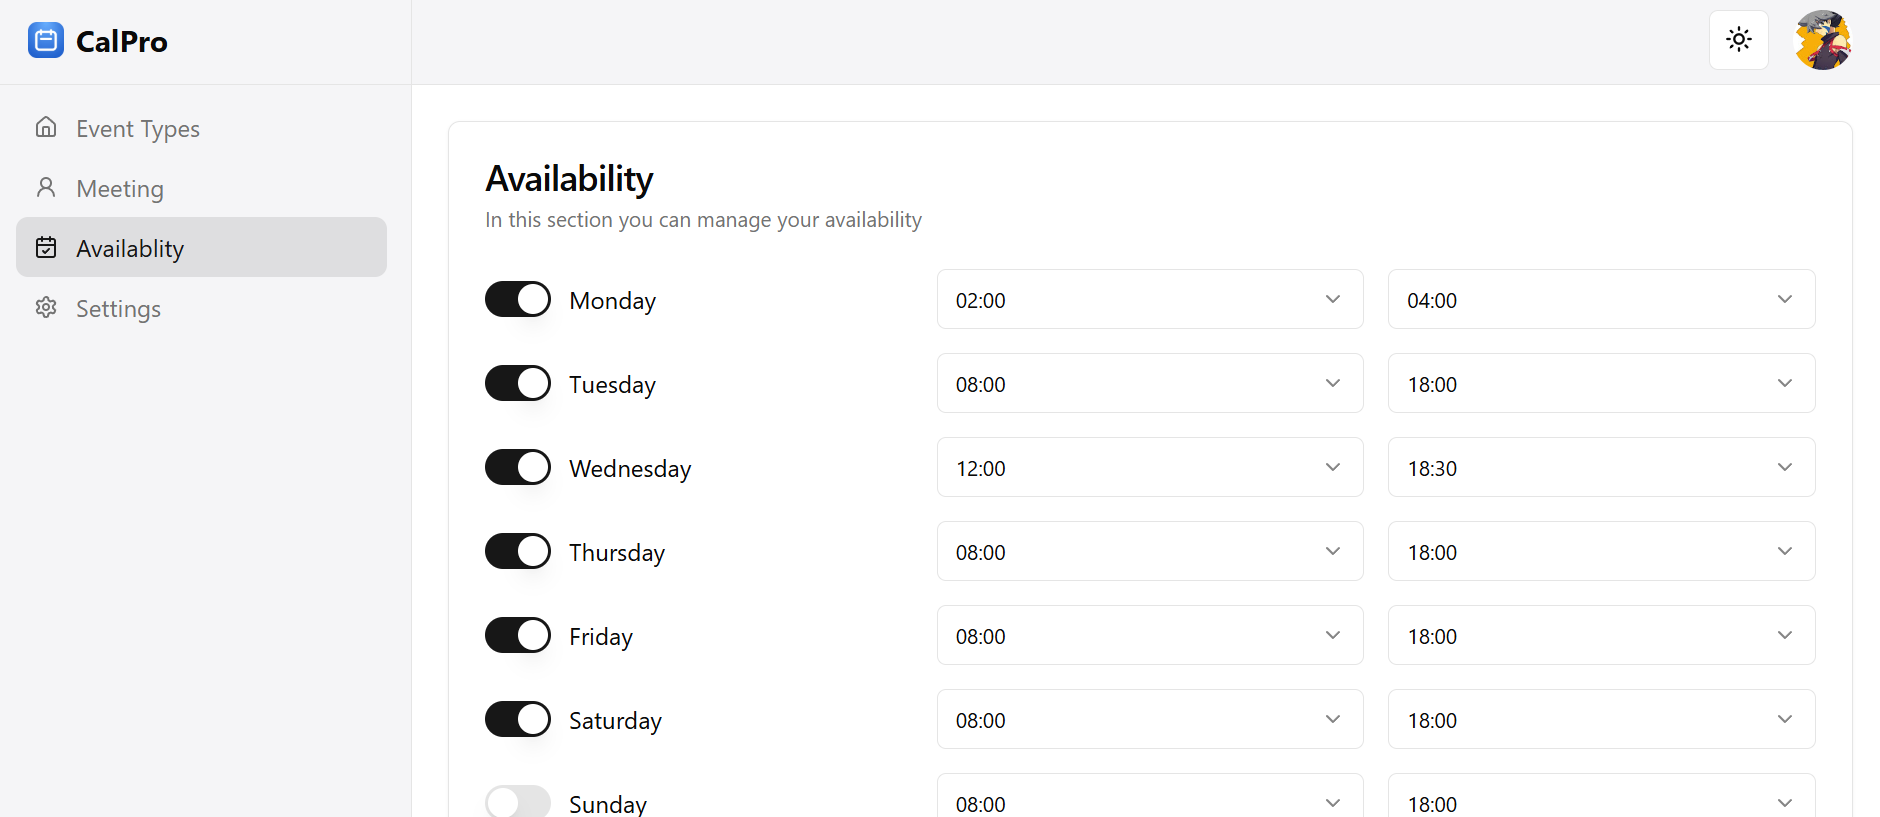Image resolution: width=1880 pixels, height=817 pixels.
Task: Change Tuesday start time 08:00
Action: (x=1150, y=383)
